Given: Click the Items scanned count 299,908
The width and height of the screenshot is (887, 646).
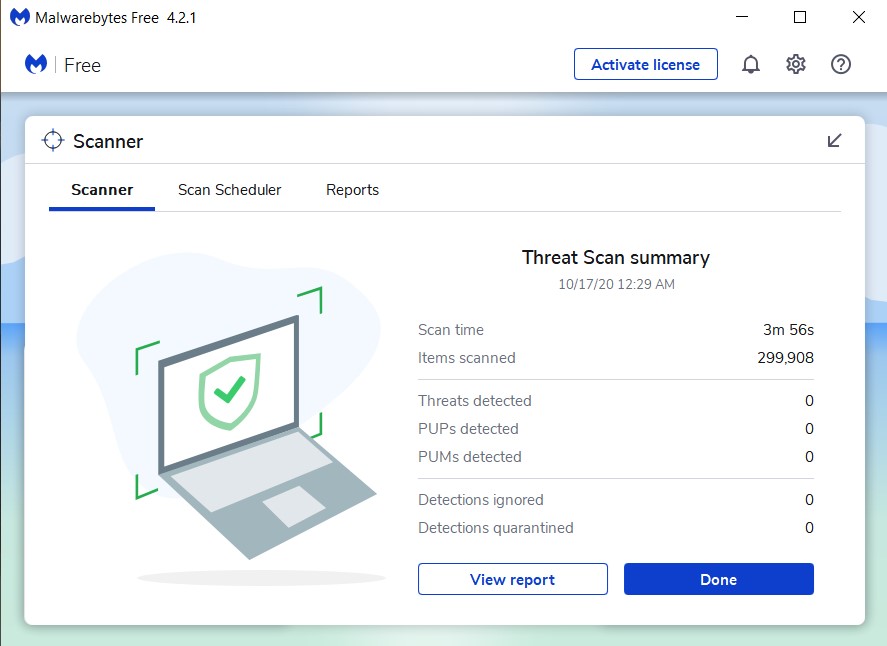Looking at the screenshot, I should click(x=785, y=358).
